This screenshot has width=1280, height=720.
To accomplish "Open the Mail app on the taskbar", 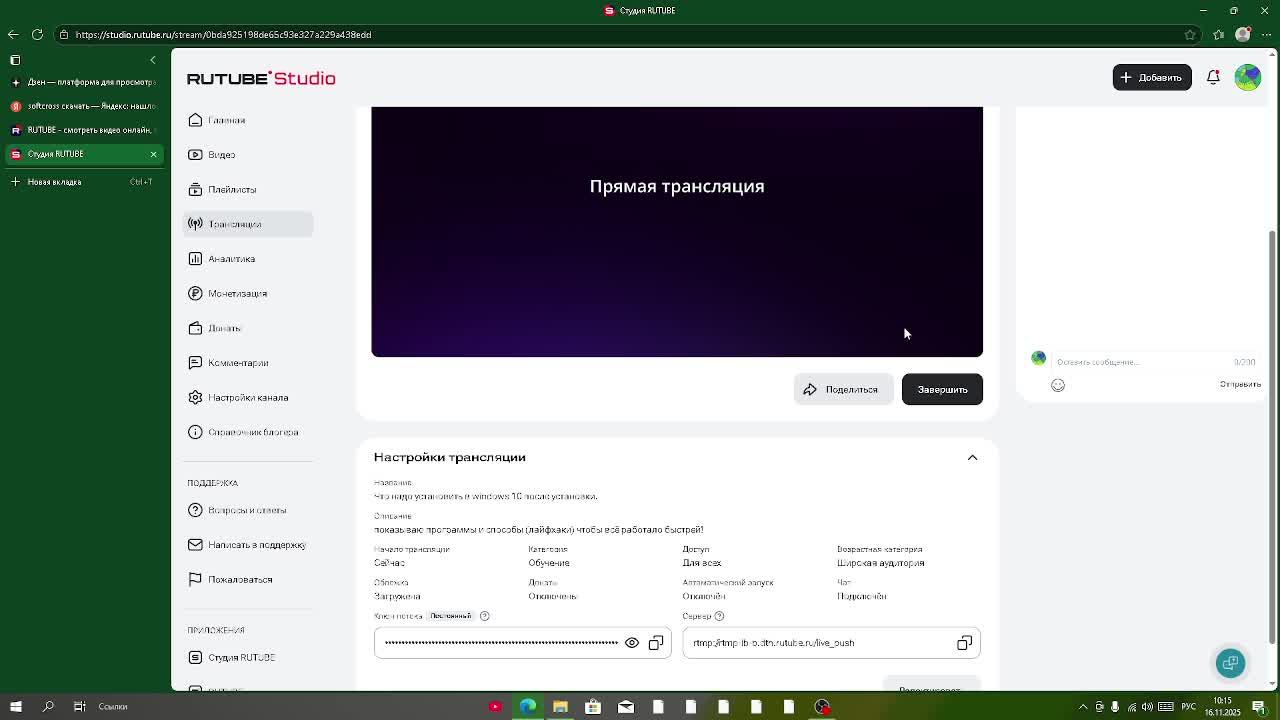I will click(x=626, y=707).
